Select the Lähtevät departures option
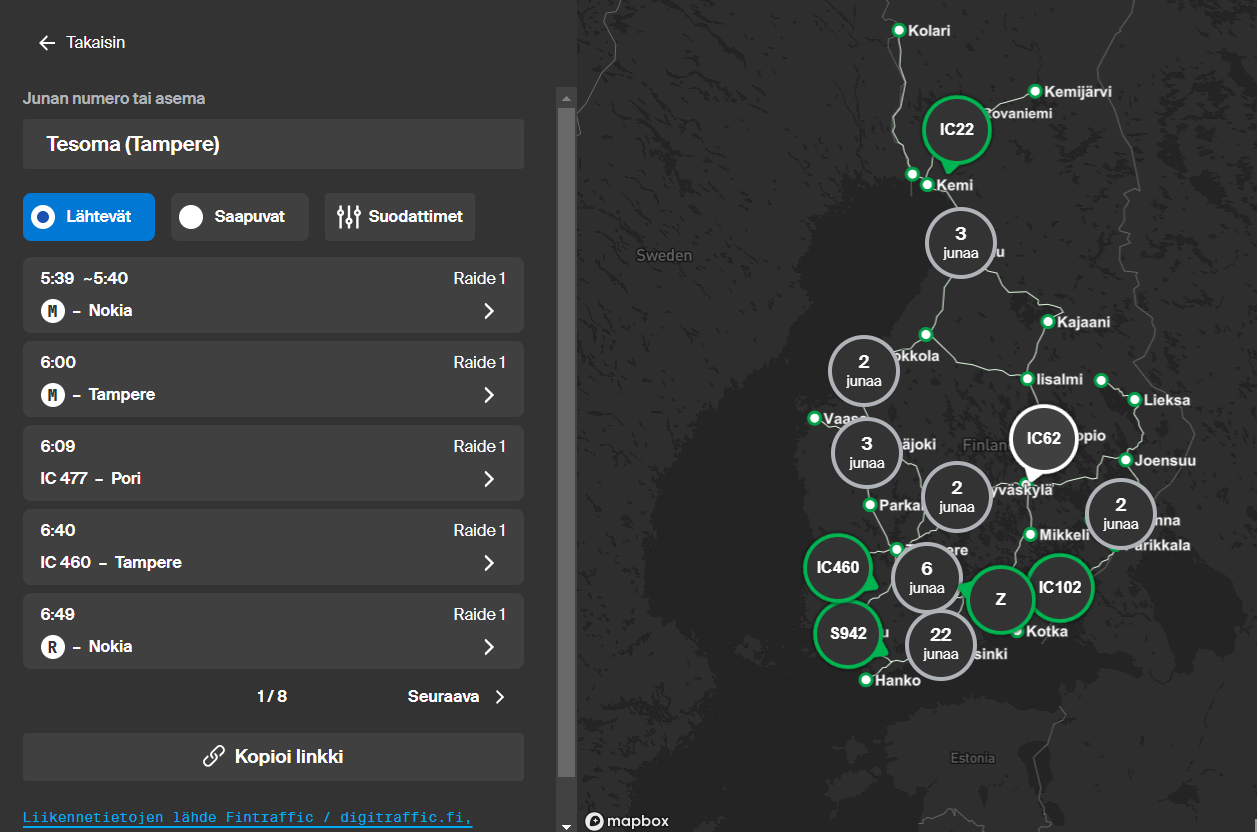The width and height of the screenshot is (1257, 832). pyautogui.click(x=89, y=217)
